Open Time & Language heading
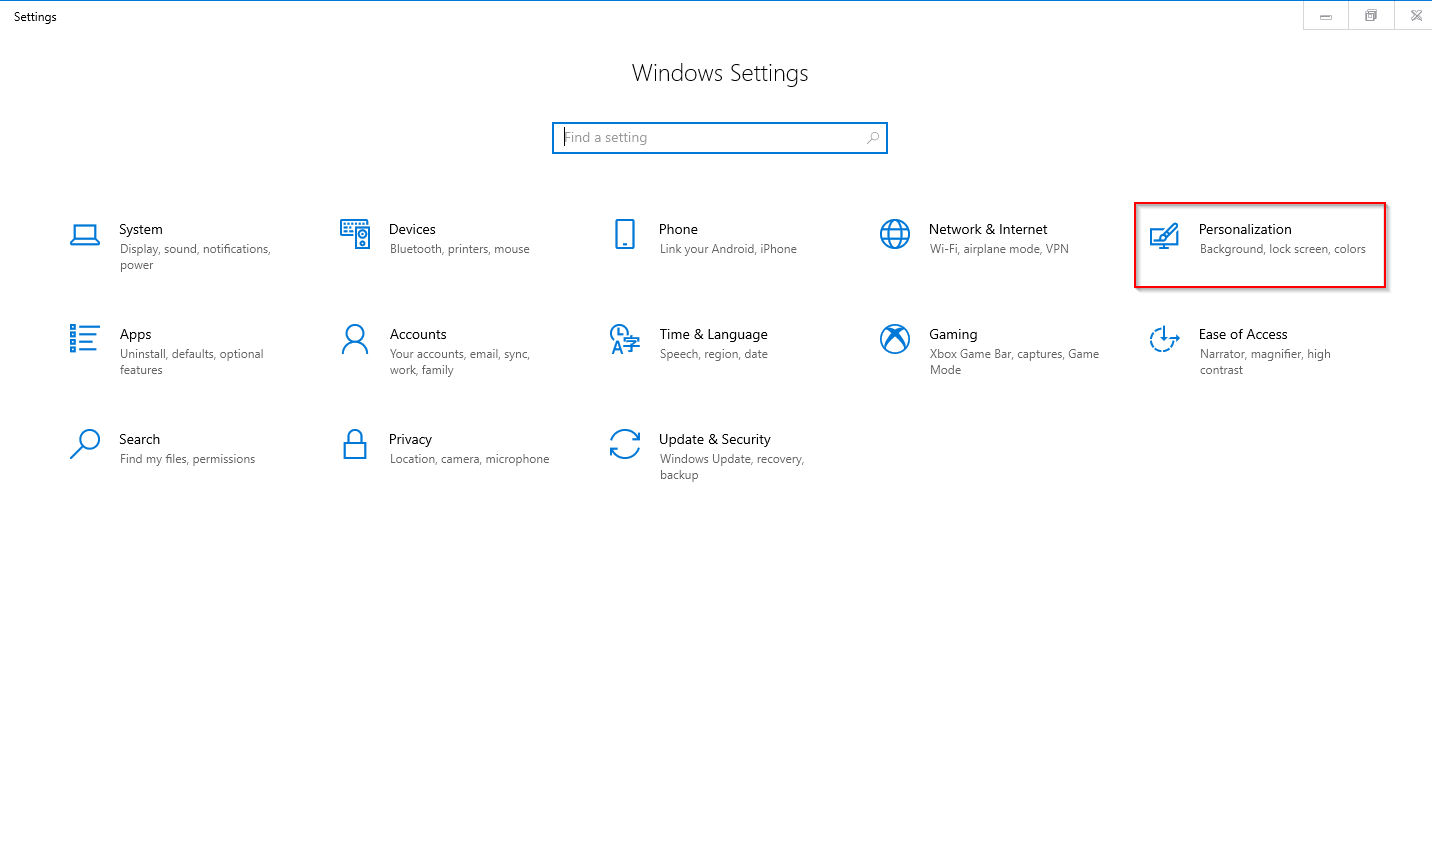 (713, 334)
